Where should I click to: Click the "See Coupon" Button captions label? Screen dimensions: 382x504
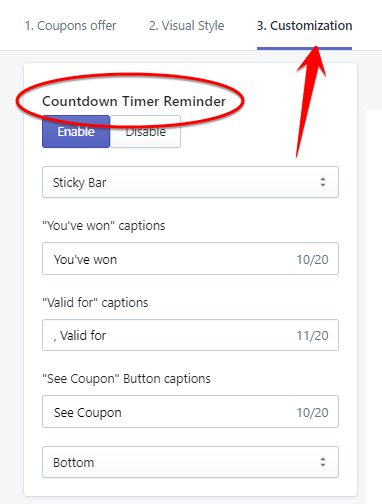coord(127,379)
